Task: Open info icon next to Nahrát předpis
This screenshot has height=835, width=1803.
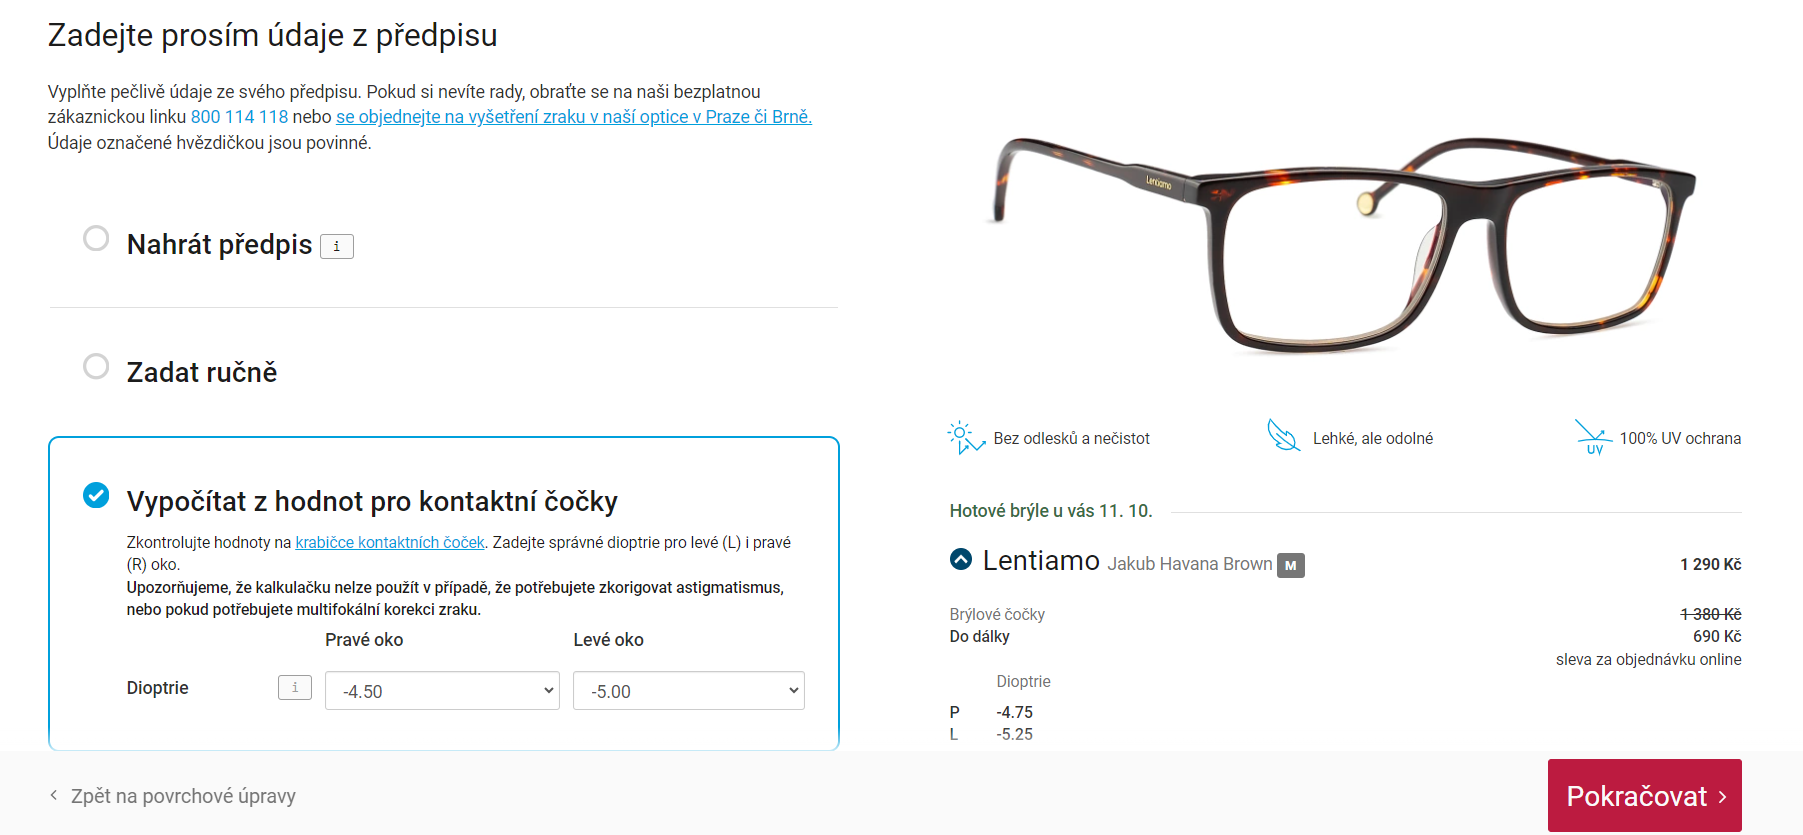Action: pyautogui.click(x=337, y=246)
